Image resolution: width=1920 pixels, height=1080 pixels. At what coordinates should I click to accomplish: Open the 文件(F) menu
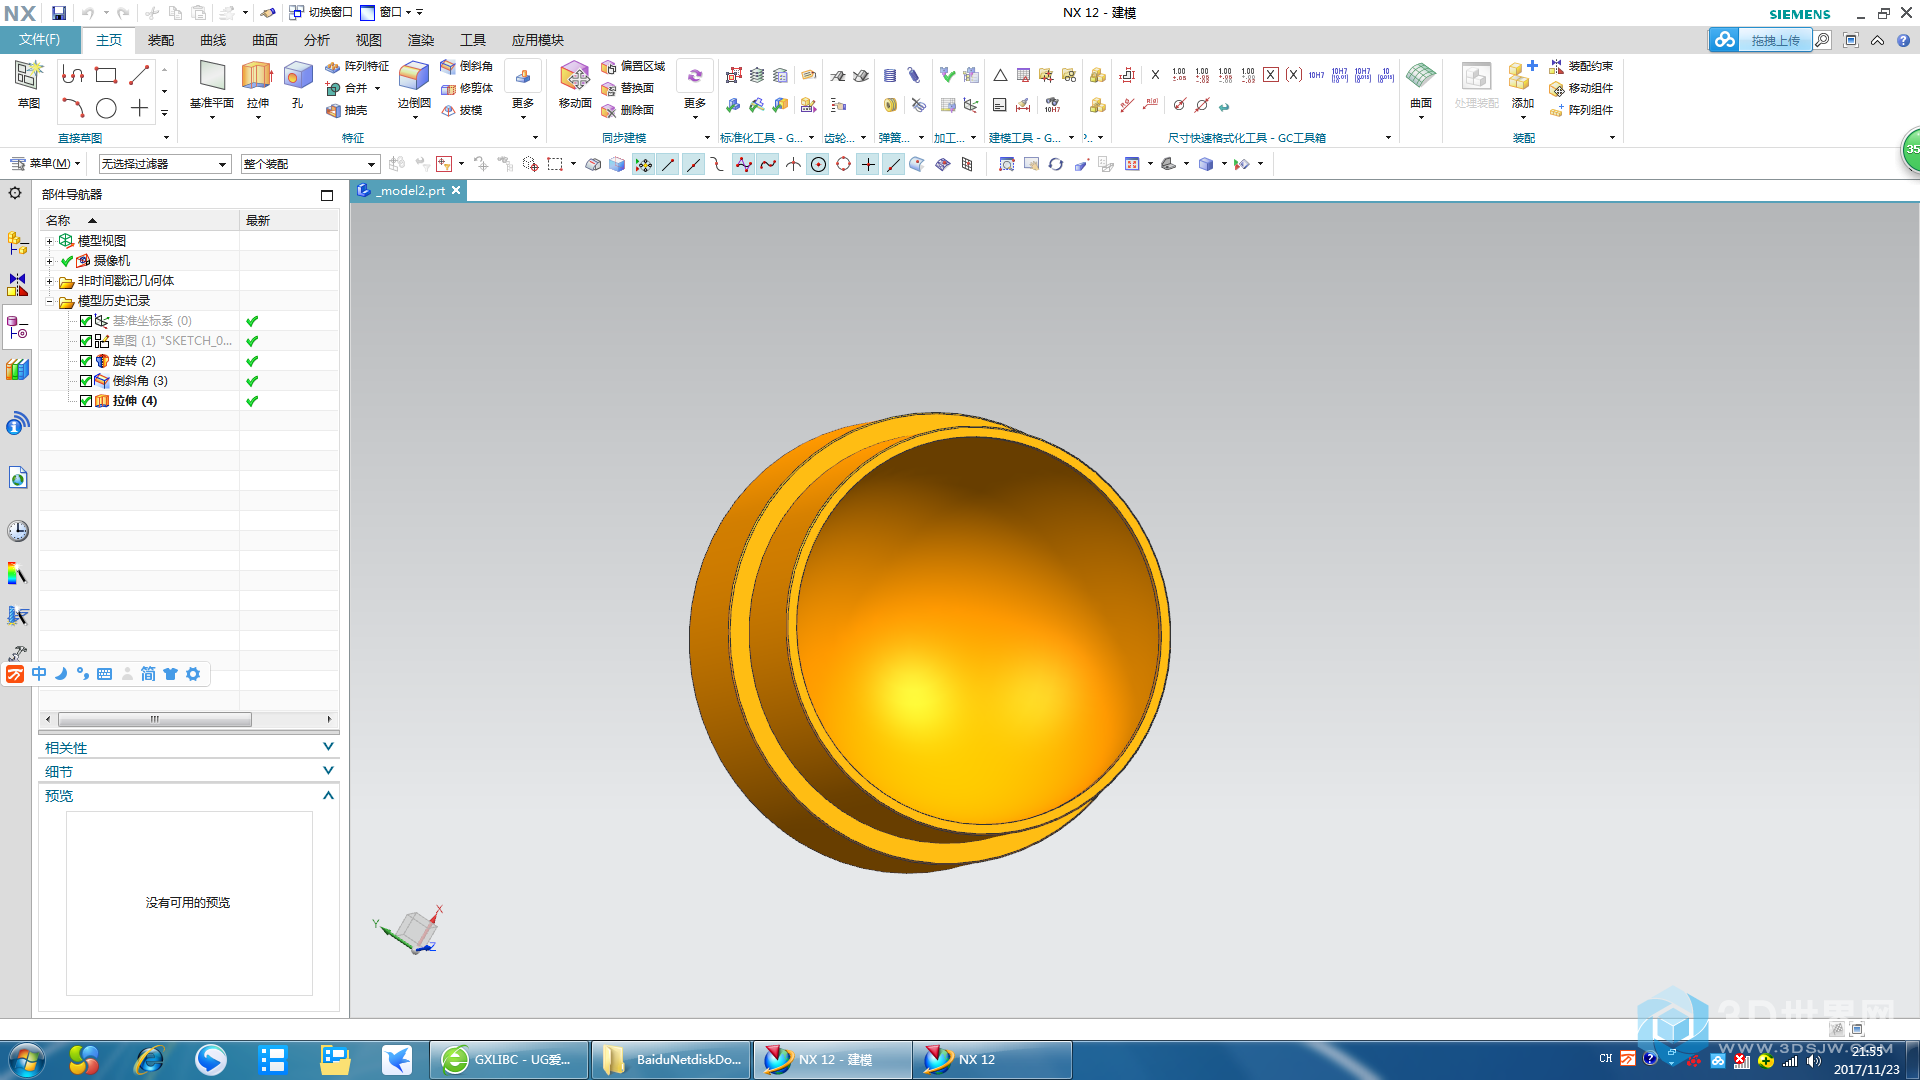click(x=40, y=40)
